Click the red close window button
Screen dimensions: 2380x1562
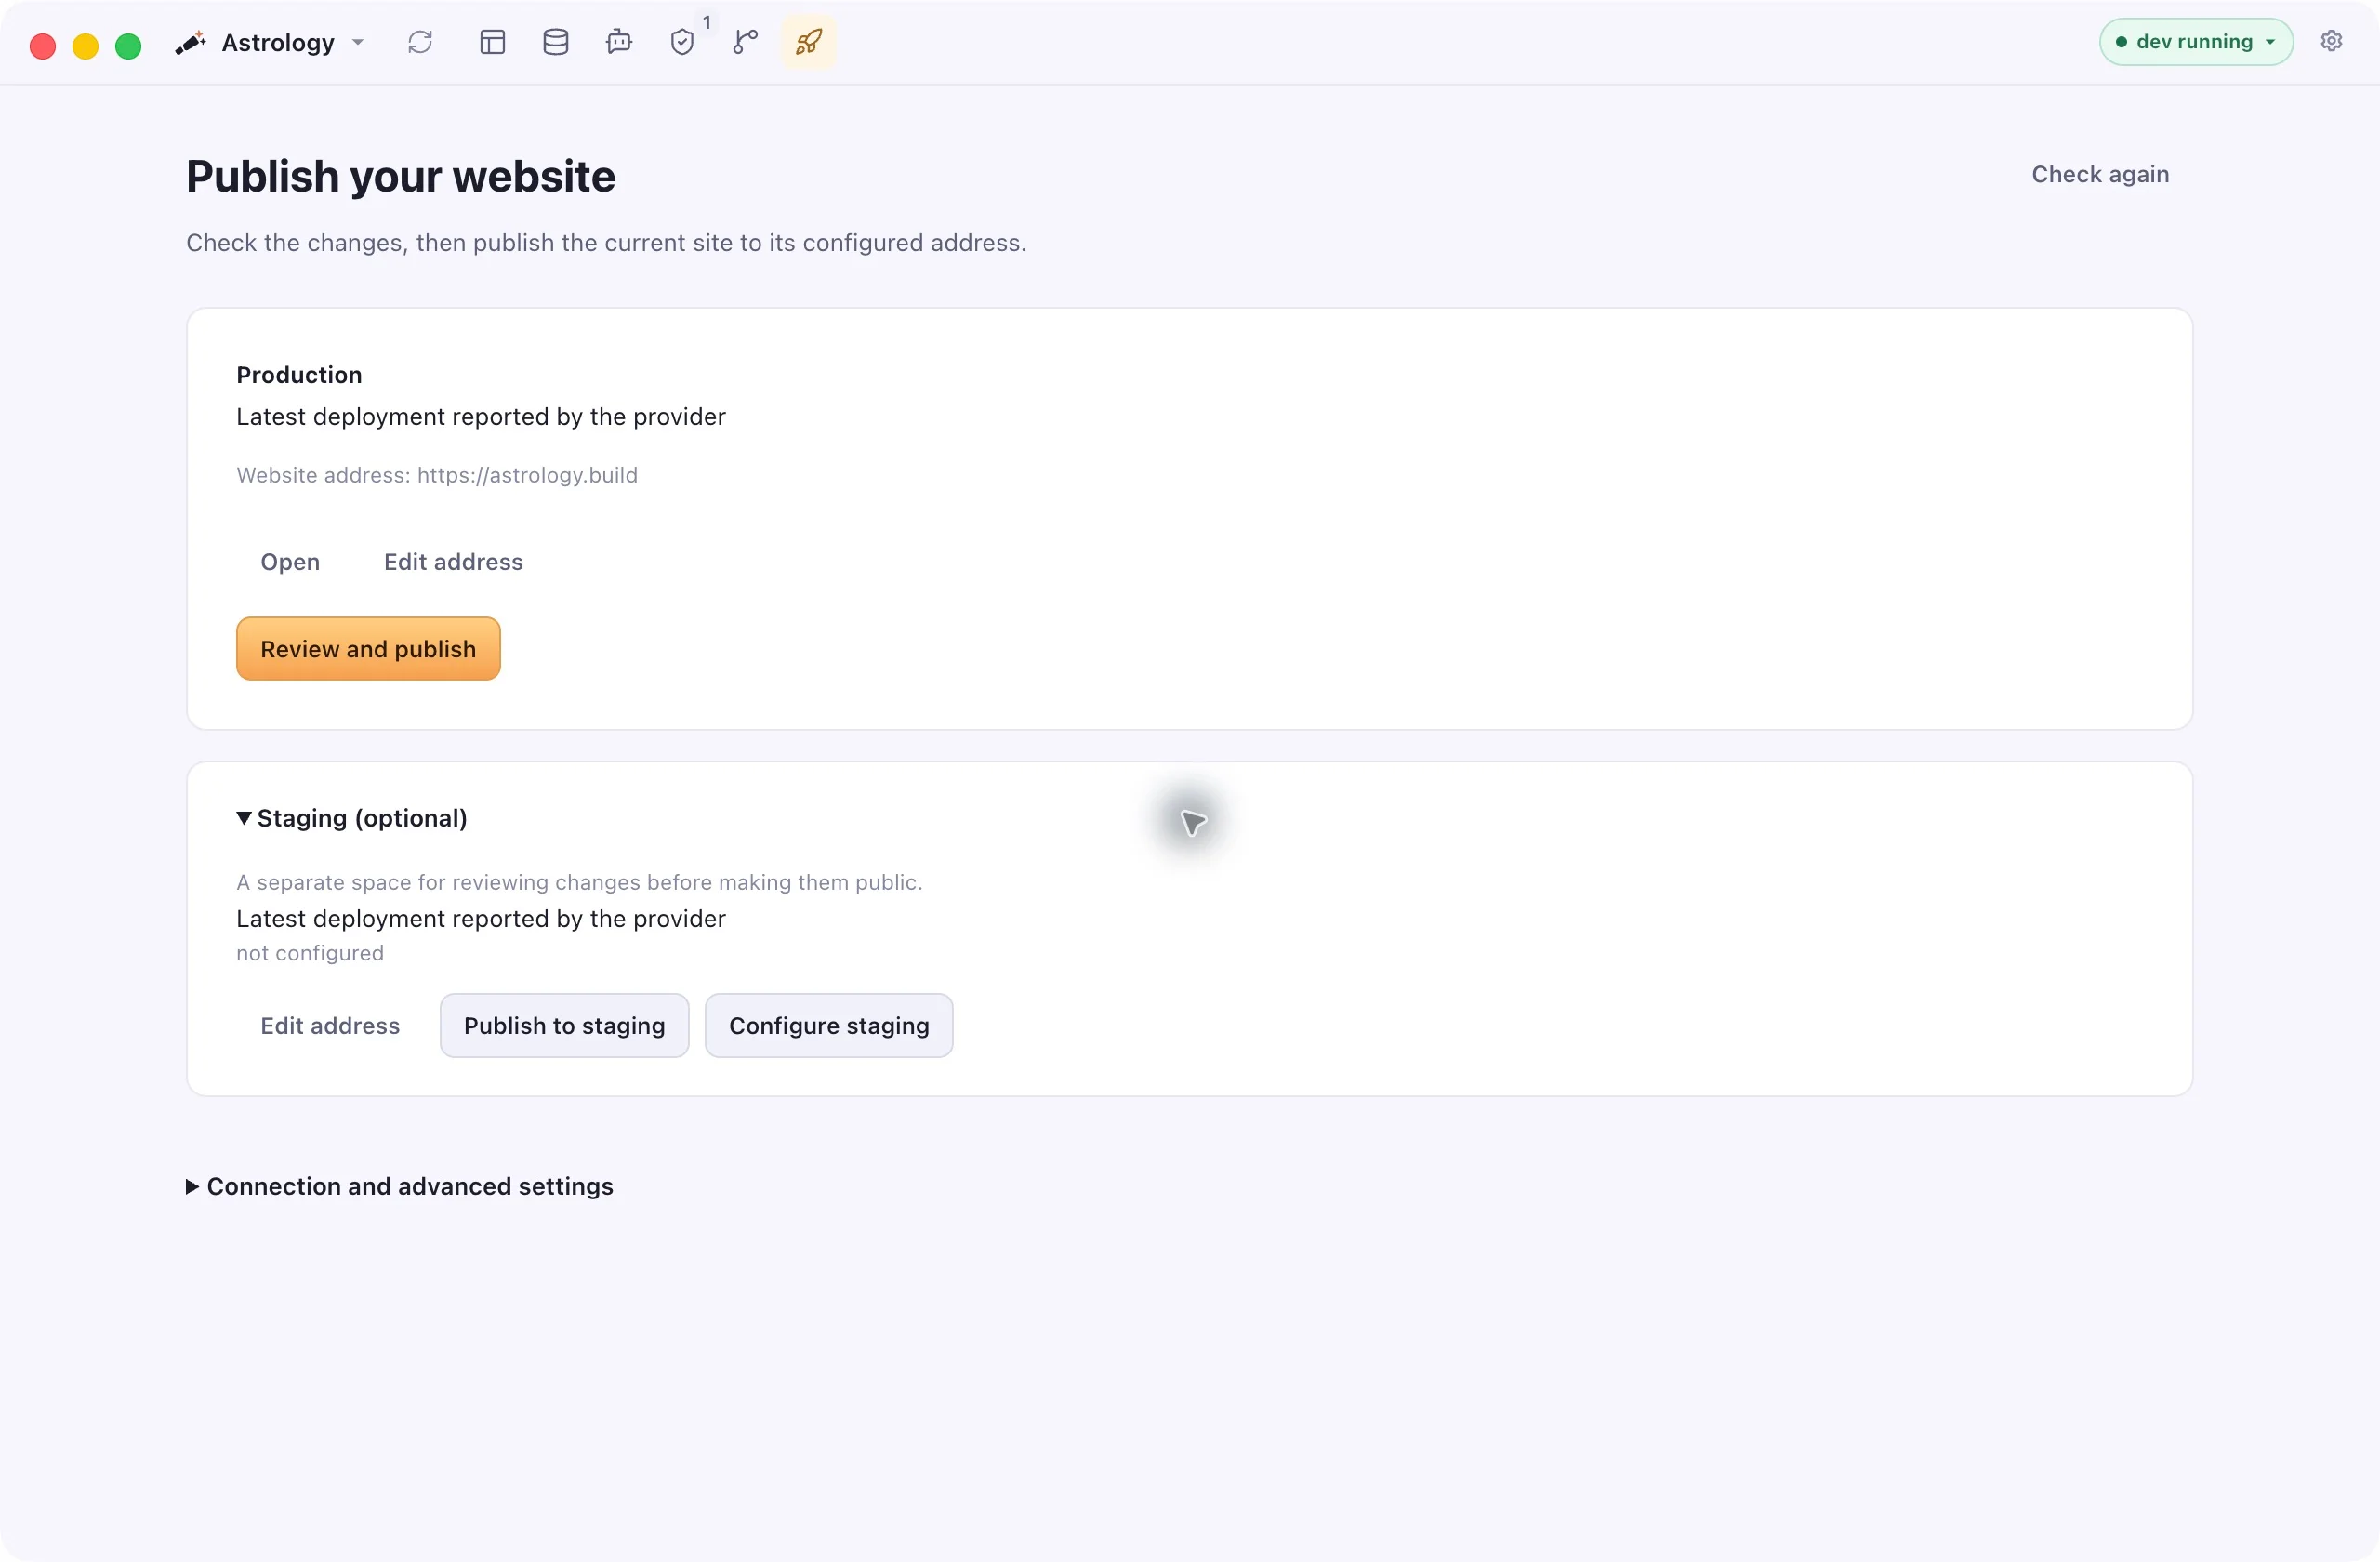pyautogui.click(x=43, y=46)
